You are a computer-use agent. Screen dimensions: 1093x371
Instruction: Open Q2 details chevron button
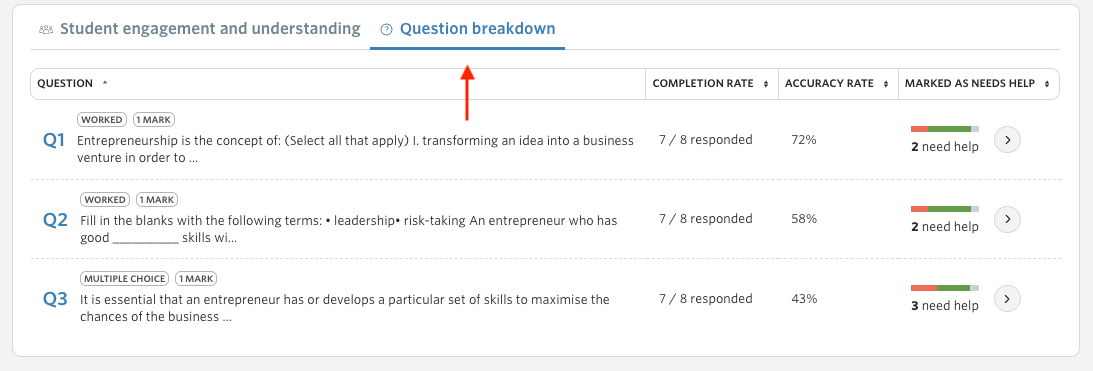pyautogui.click(x=1007, y=220)
